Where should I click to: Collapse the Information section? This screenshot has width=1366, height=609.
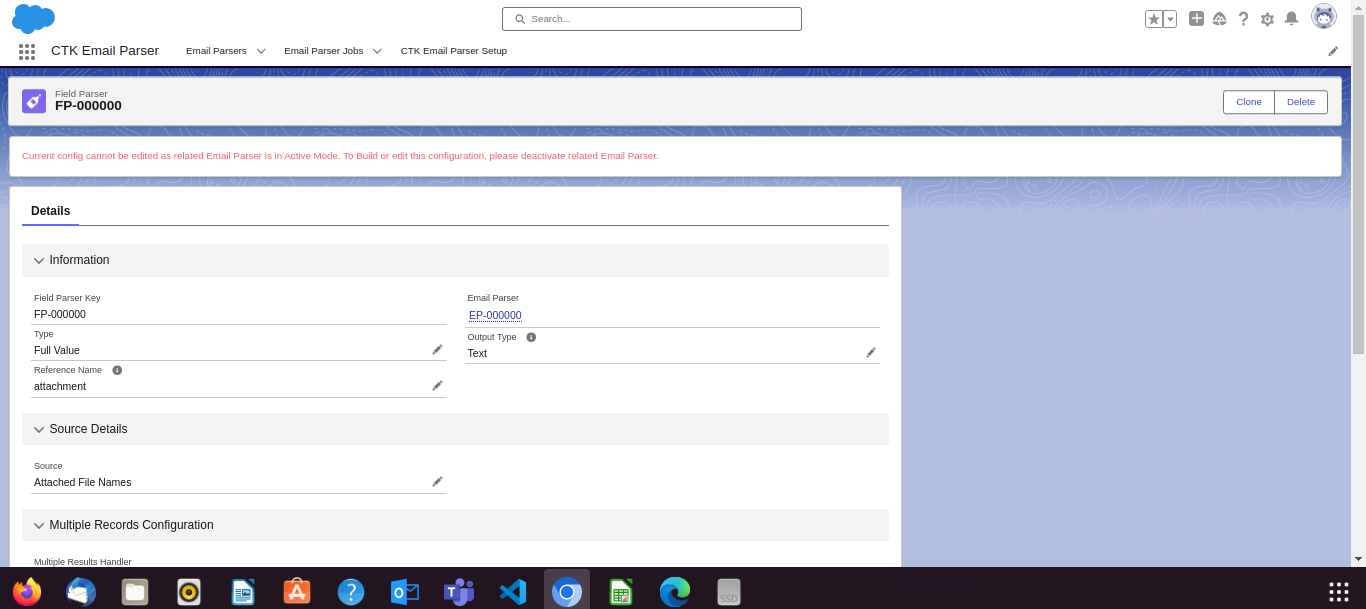pos(455,260)
